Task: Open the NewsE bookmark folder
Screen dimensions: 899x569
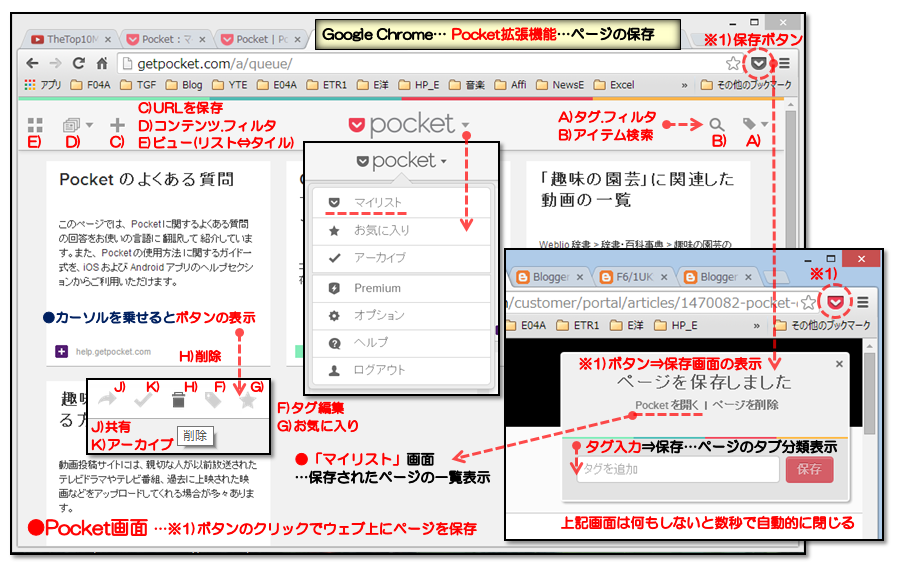Action: 561,85
